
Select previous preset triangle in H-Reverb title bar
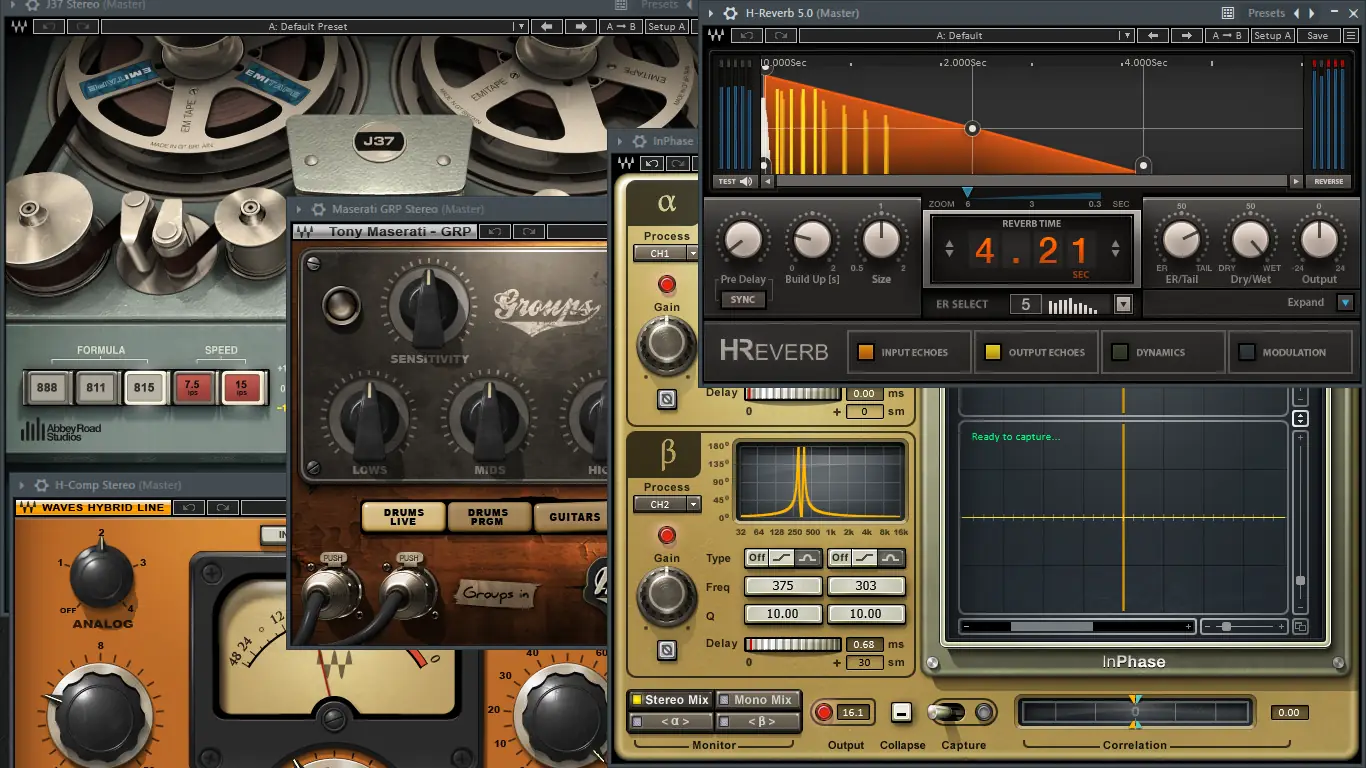tap(1298, 13)
